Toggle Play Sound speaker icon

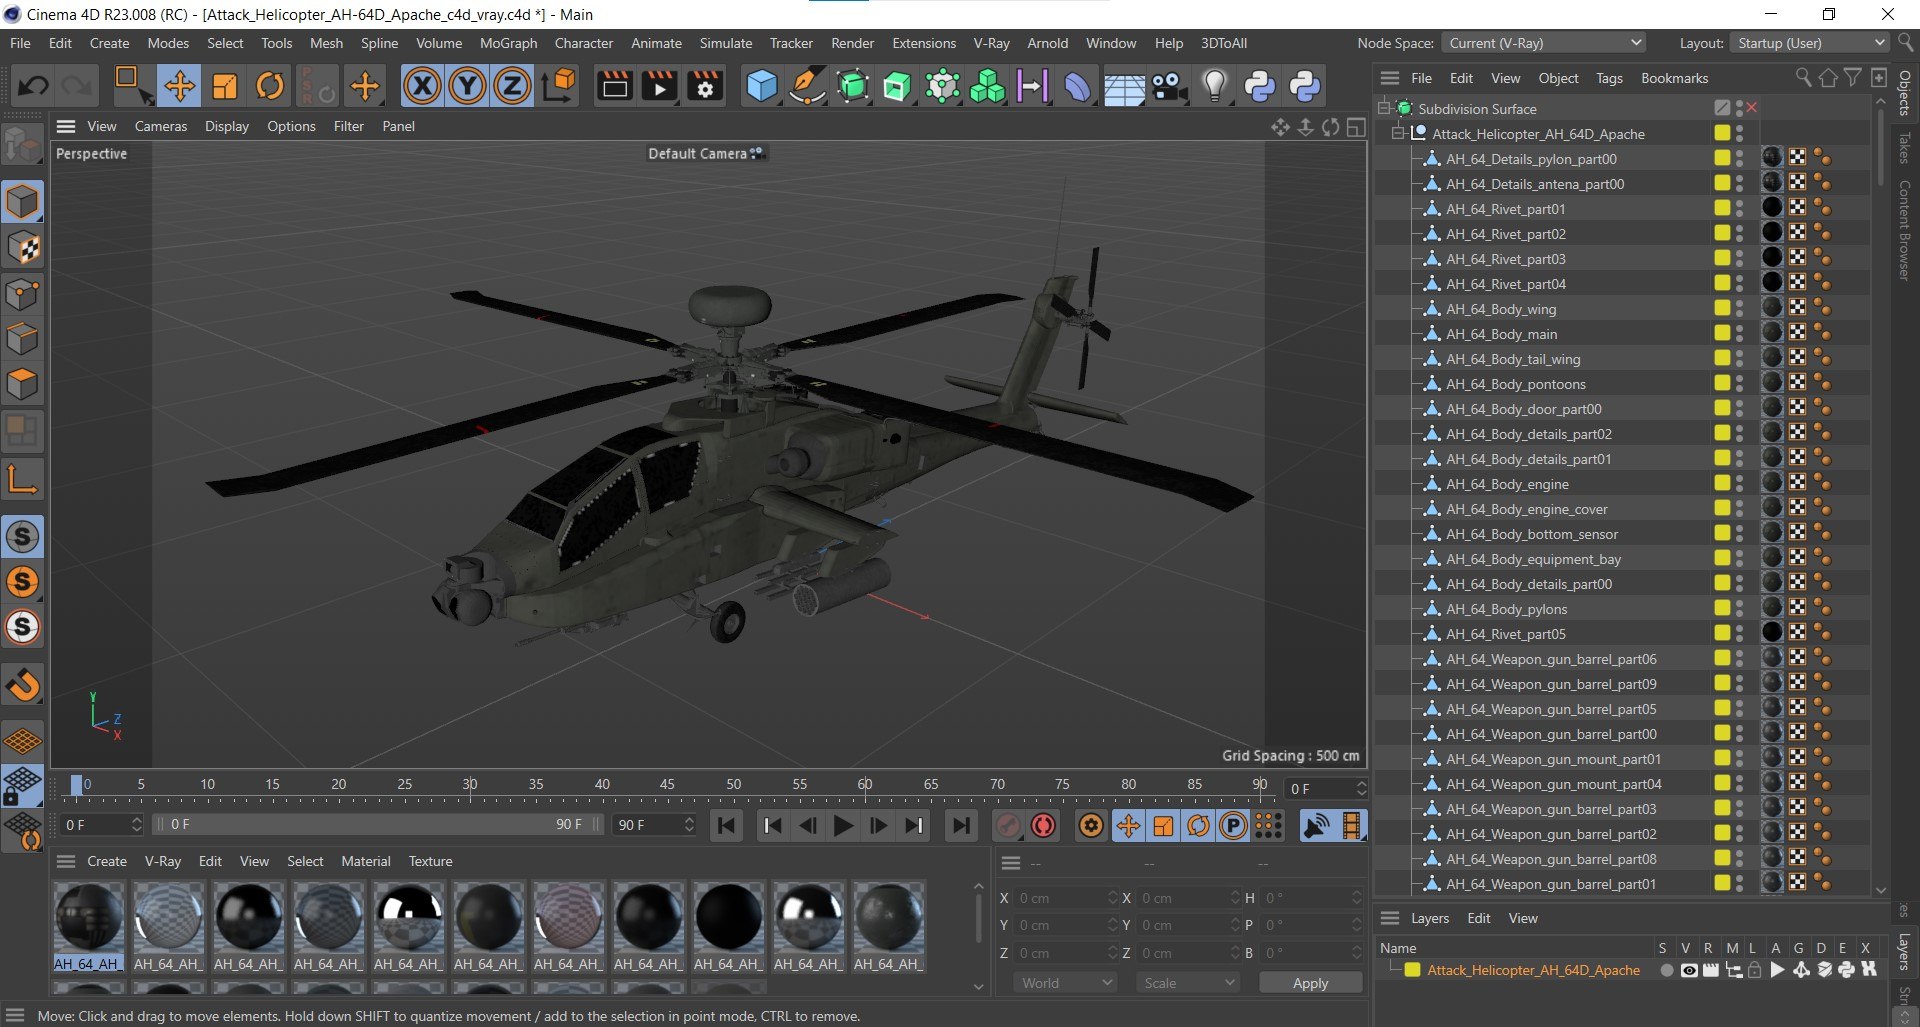(x=1317, y=826)
